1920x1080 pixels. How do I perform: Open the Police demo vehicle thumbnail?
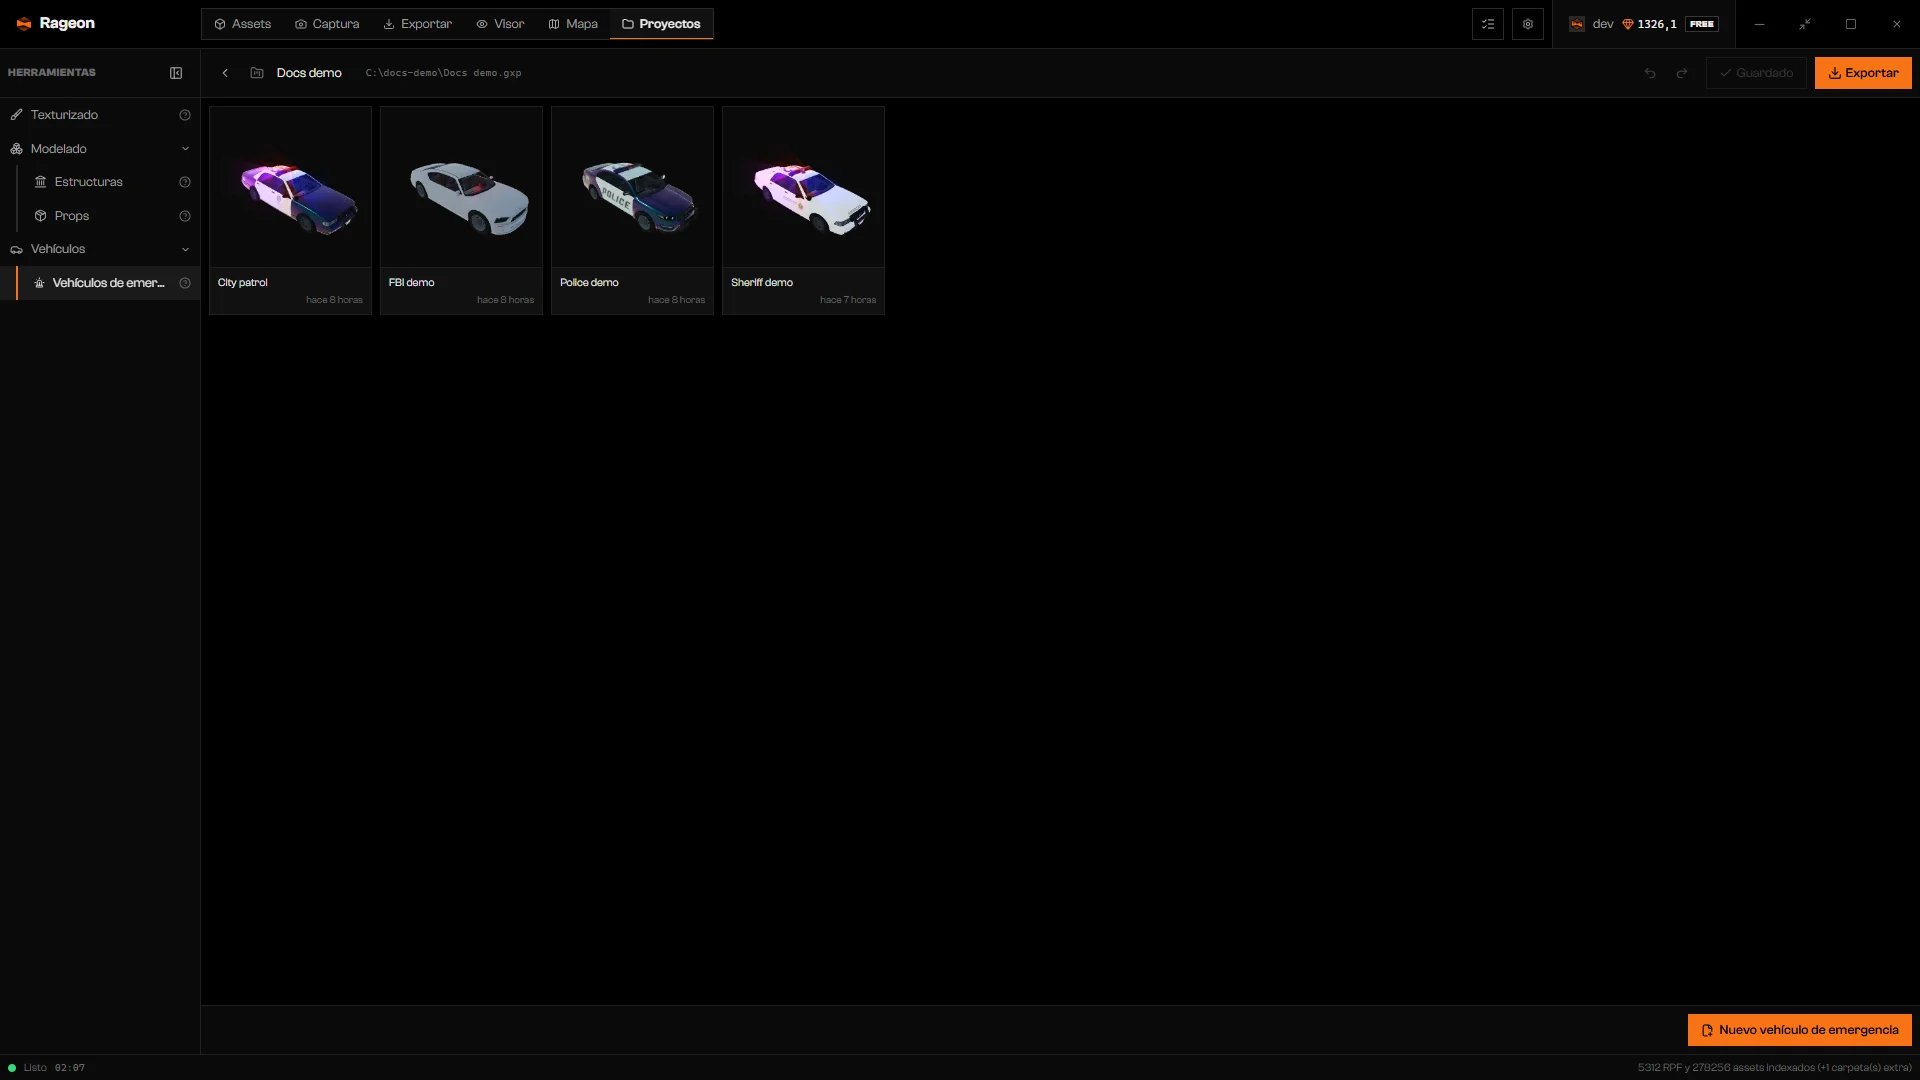pyautogui.click(x=632, y=187)
